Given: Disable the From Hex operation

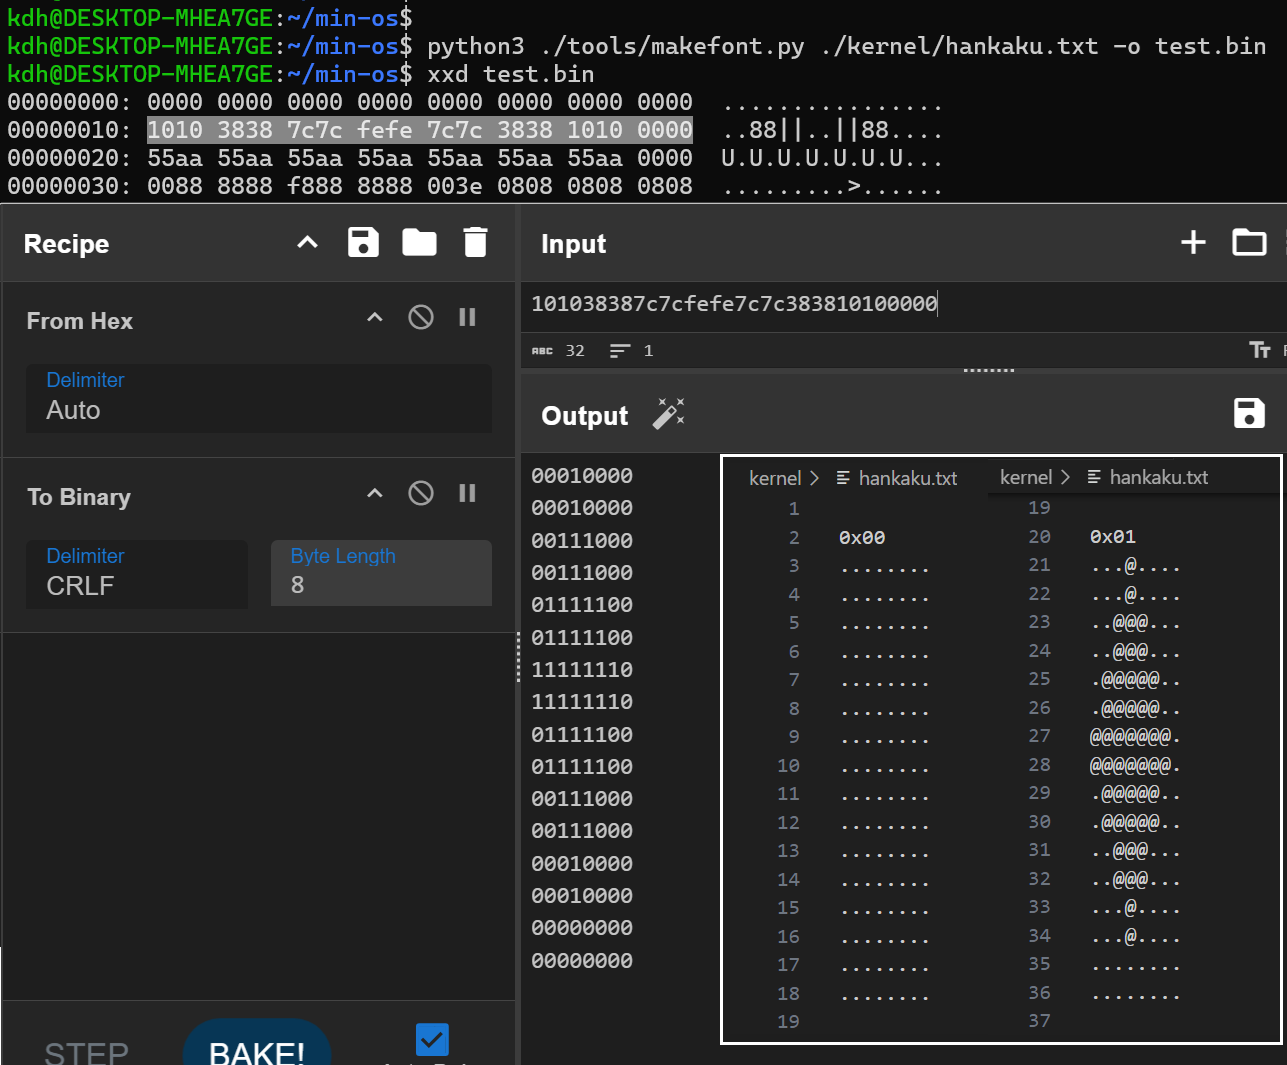Looking at the screenshot, I should [x=421, y=318].
